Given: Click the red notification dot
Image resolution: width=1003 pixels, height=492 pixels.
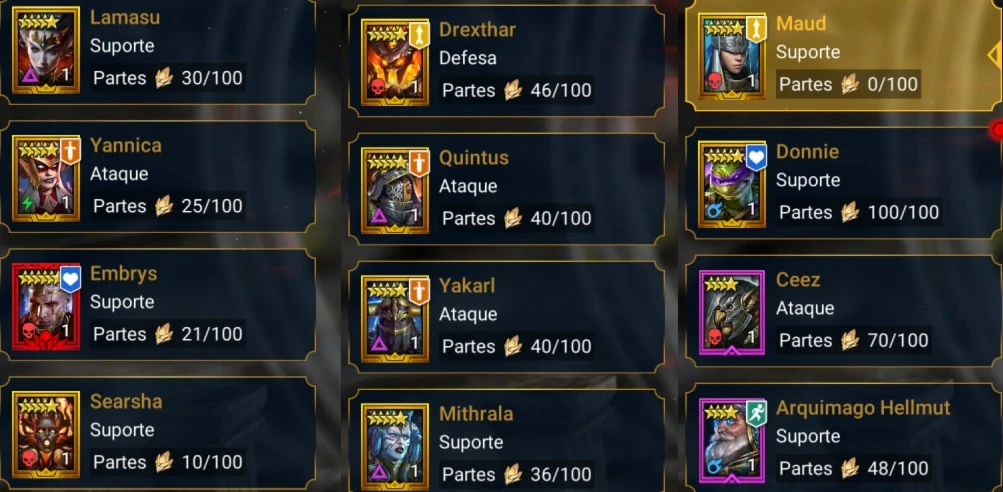Looking at the screenshot, I should (x=997, y=130).
